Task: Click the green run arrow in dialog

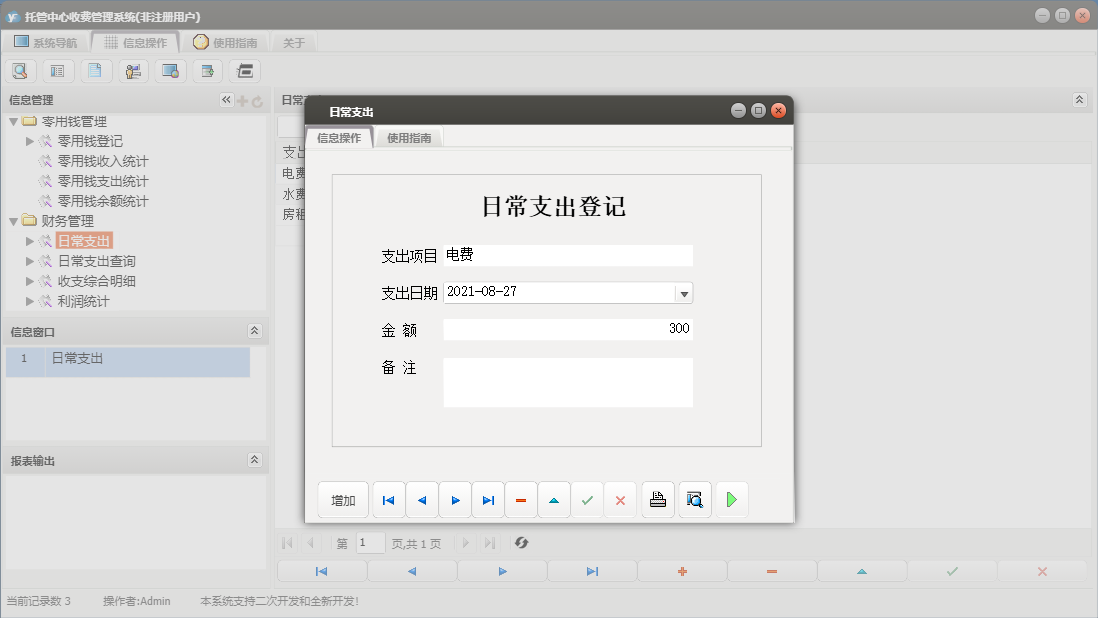Action: (731, 500)
